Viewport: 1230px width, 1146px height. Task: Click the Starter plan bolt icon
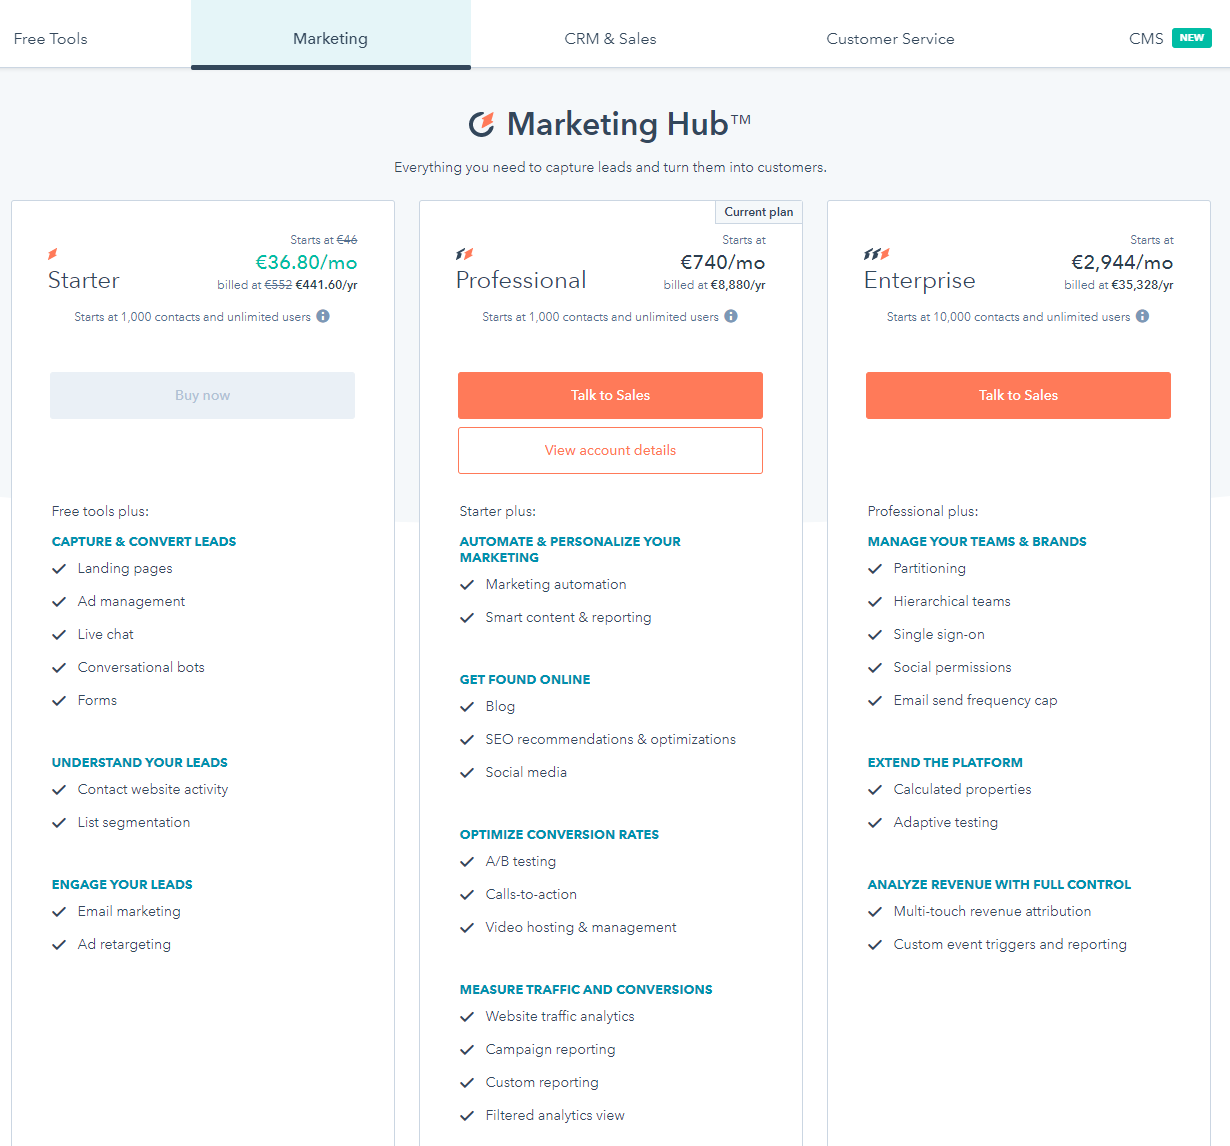[53, 254]
